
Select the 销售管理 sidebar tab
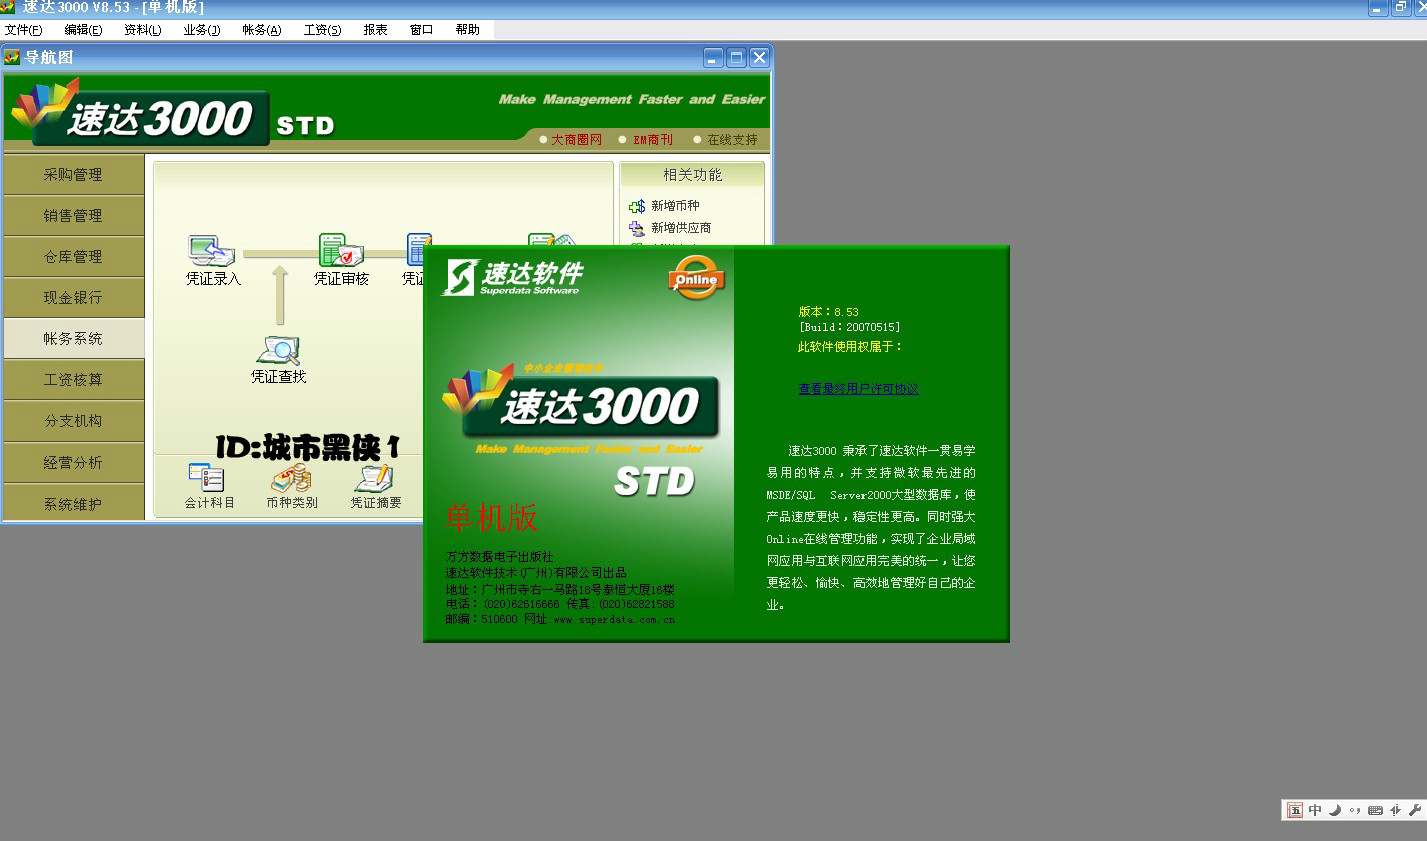point(73,215)
